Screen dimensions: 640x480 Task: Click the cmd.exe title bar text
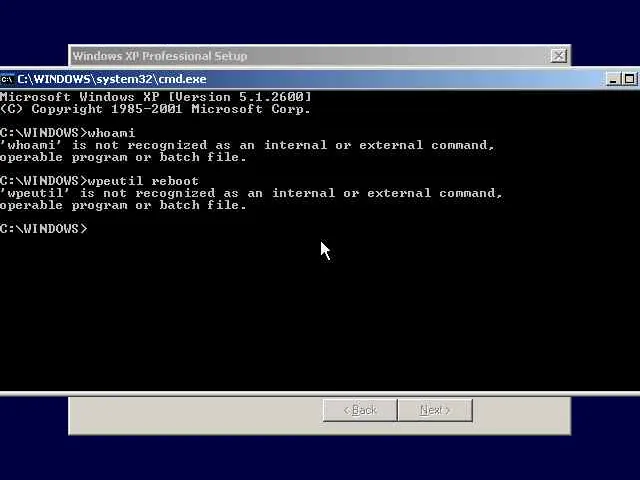coord(112,79)
